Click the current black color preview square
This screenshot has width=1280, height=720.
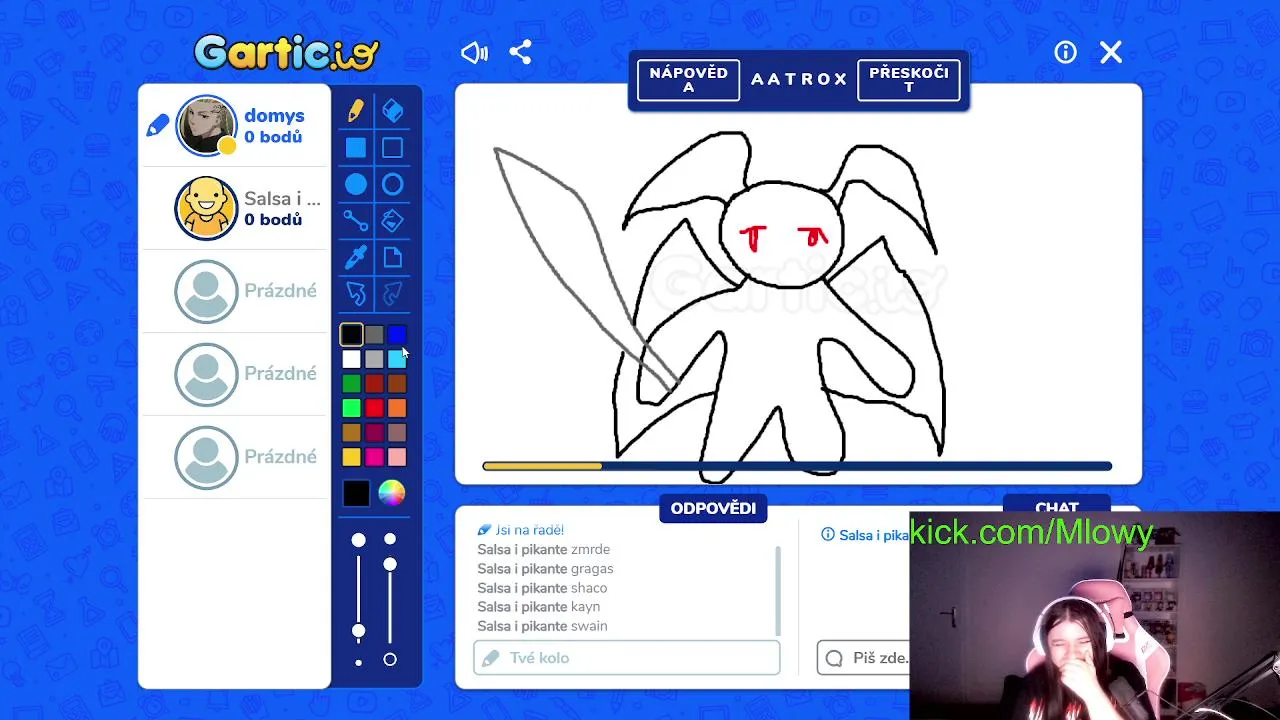coord(356,493)
